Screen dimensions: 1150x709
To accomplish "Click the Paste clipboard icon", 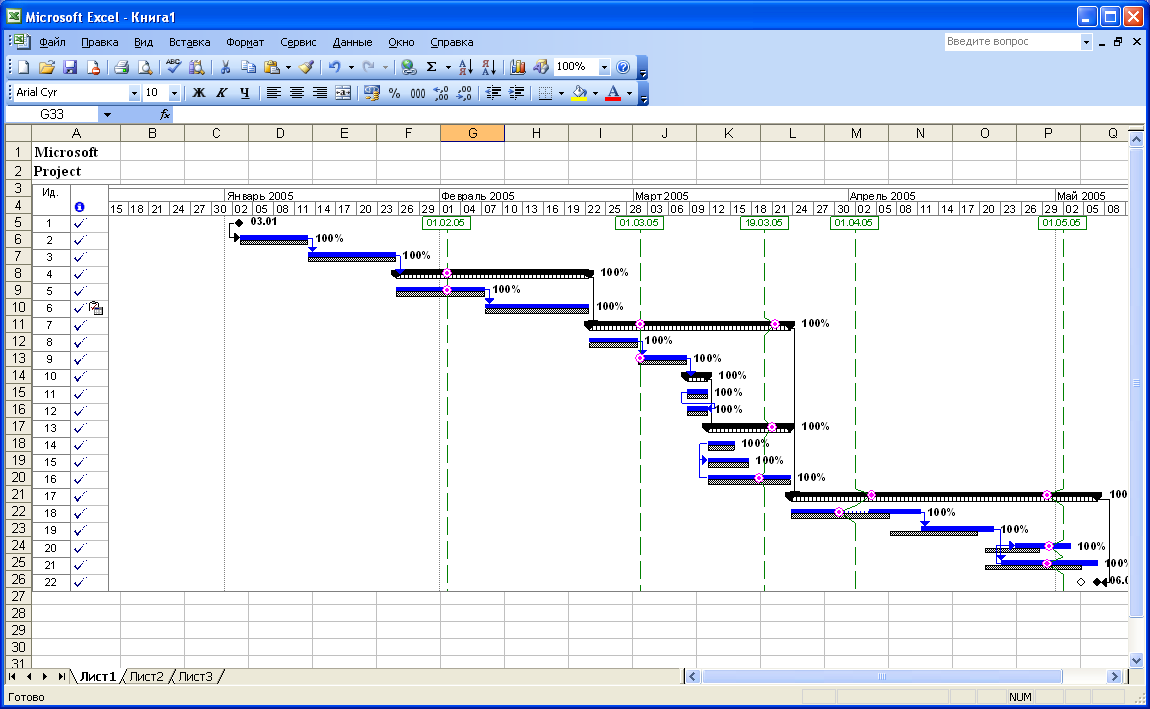I will pyautogui.click(x=272, y=67).
